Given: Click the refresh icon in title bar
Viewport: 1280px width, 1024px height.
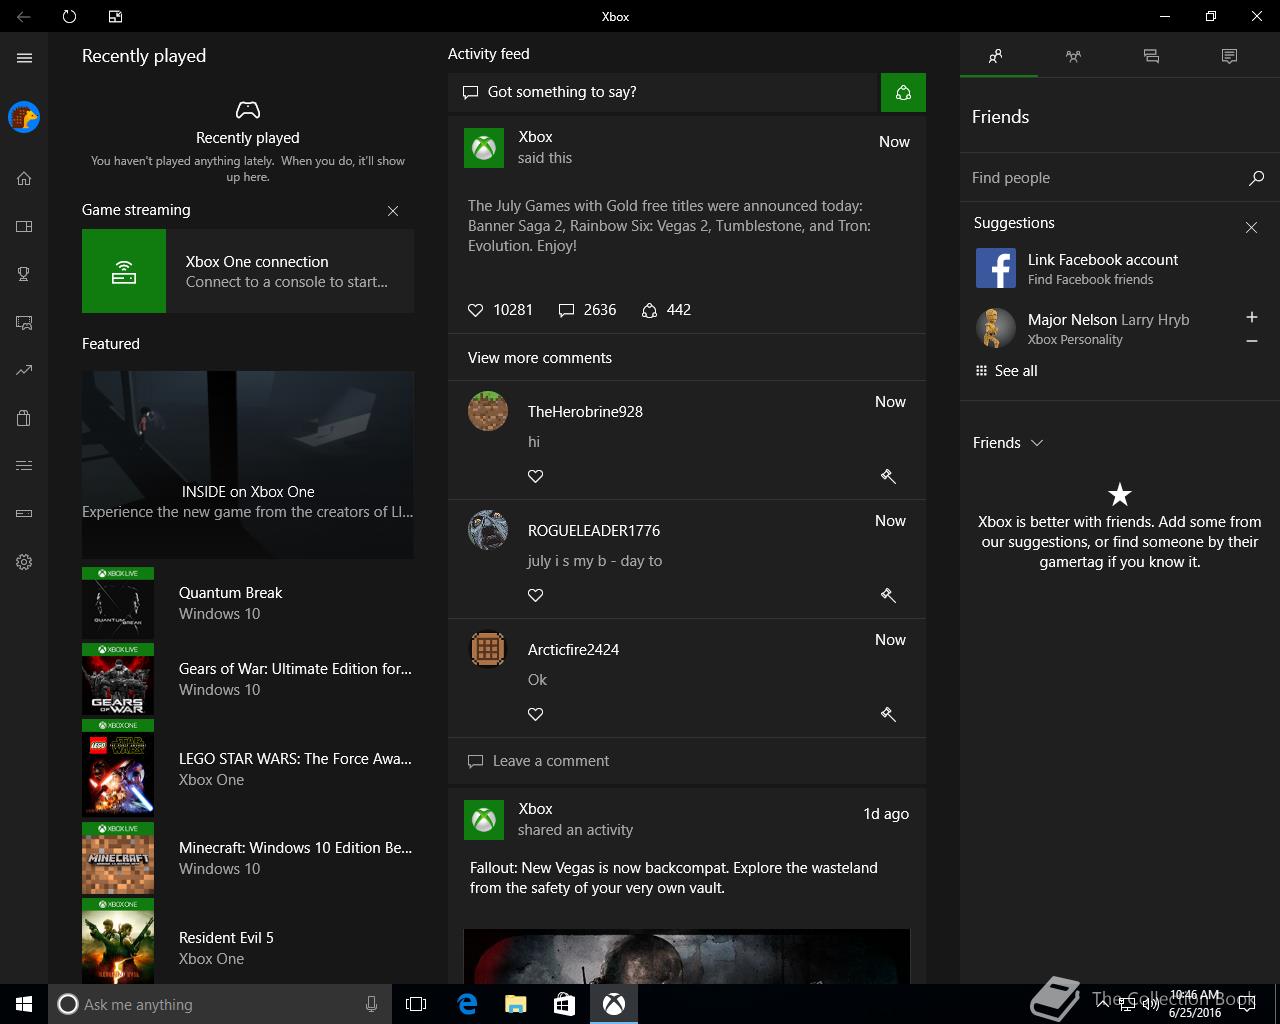Looking at the screenshot, I should (69, 16).
